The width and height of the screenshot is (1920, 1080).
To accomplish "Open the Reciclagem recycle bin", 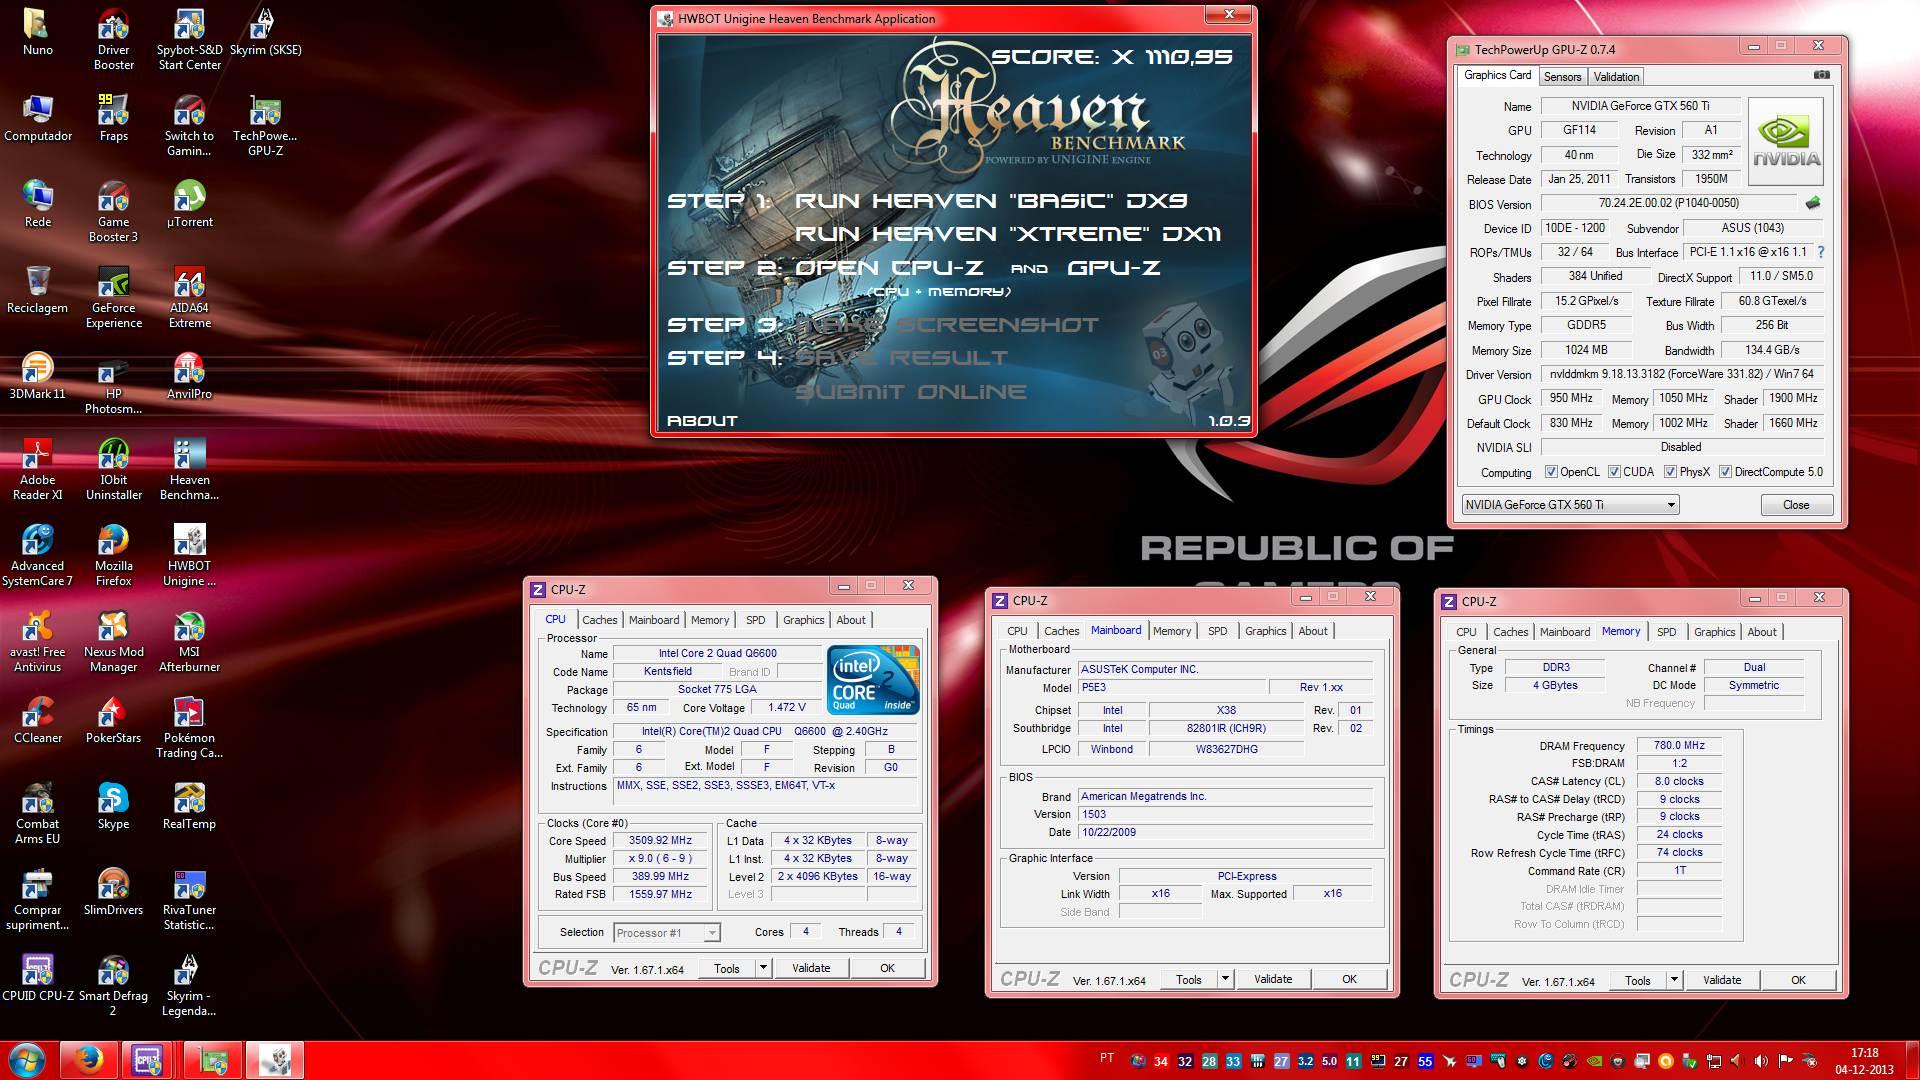I will (x=37, y=290).
